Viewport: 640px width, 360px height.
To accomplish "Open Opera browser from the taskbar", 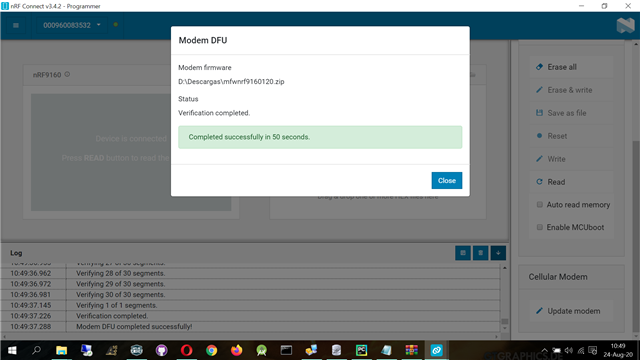I will point(187,350).
